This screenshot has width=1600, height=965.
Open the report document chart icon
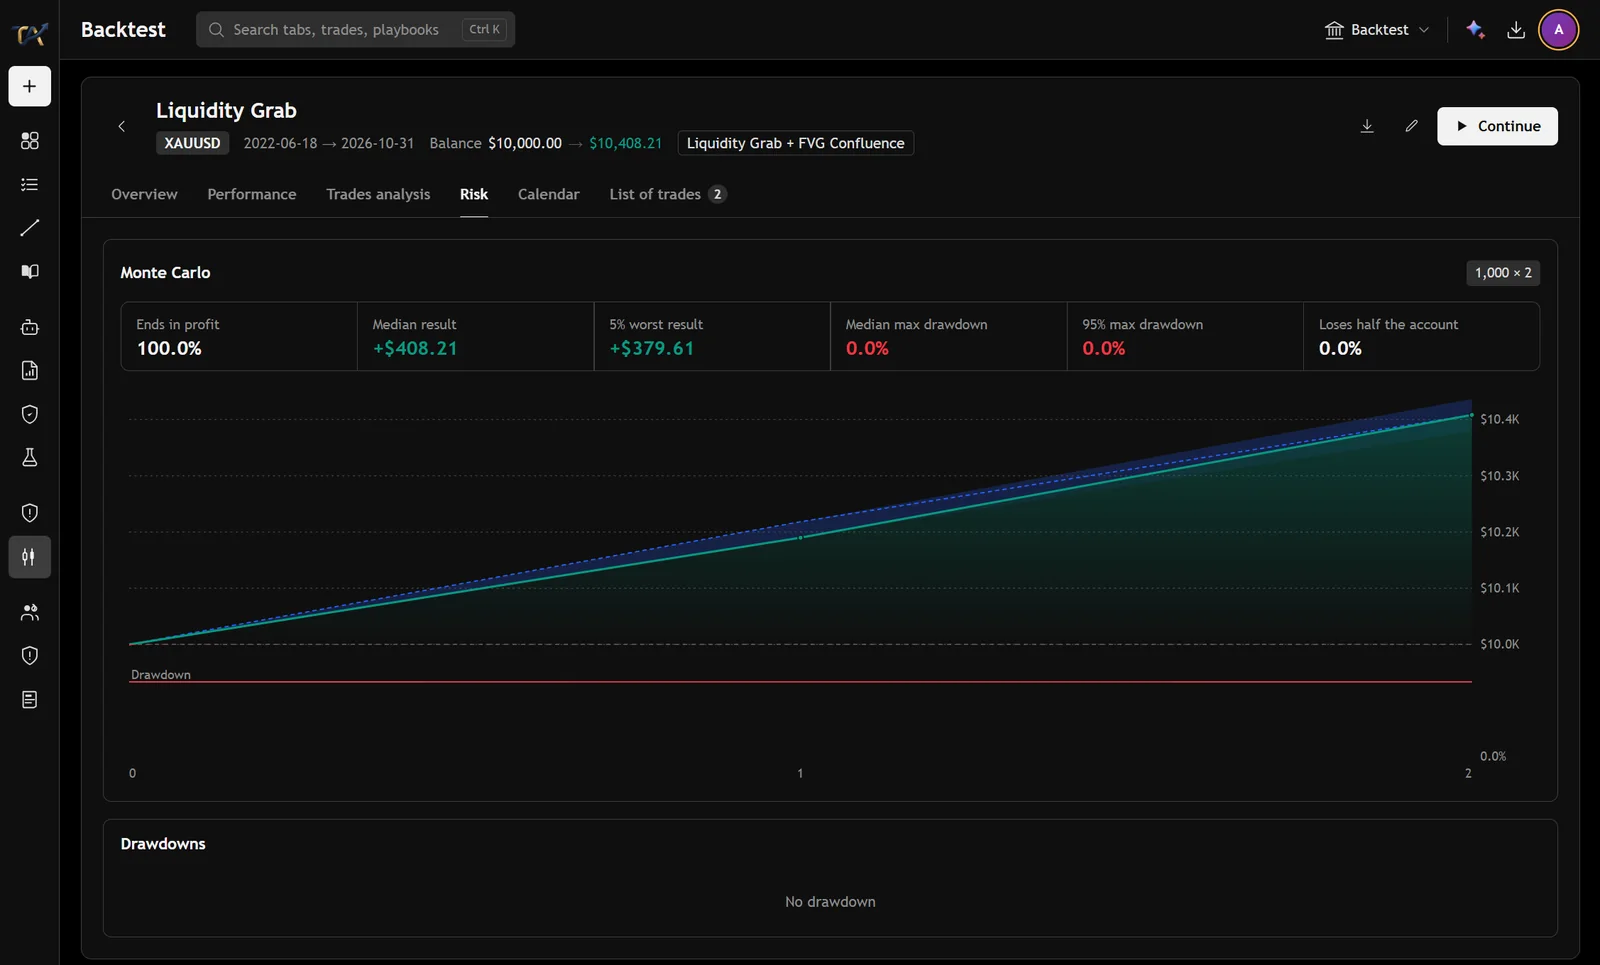[x=30, y=371]
